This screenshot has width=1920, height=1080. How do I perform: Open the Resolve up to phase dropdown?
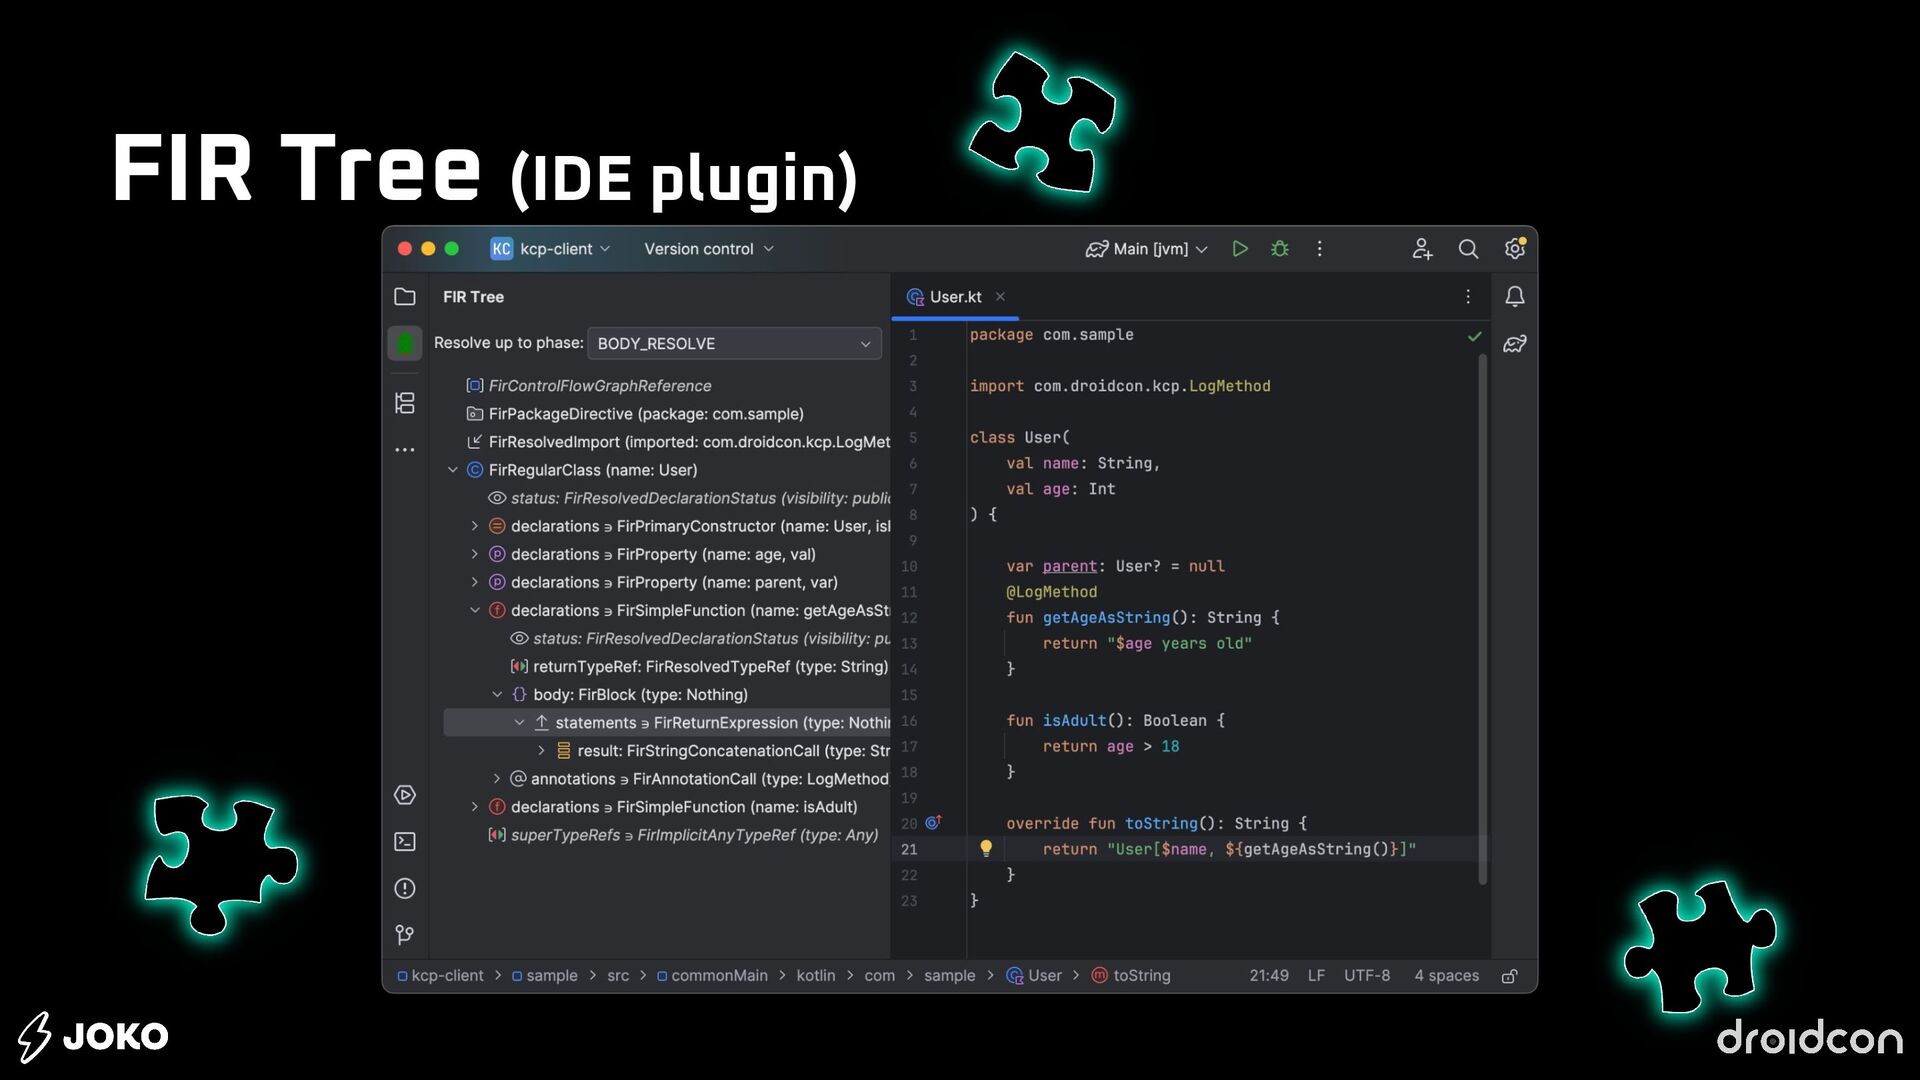pyautogui.click(x=734, y=344)
